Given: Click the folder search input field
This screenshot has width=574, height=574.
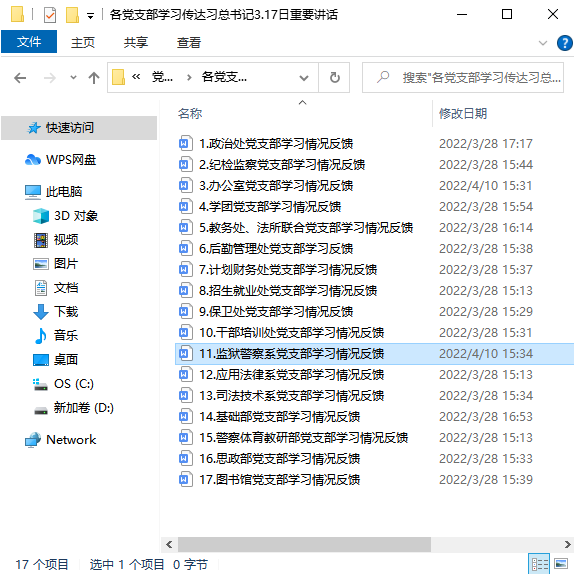Looking at the screenshot, I should [x=463, y=78].
